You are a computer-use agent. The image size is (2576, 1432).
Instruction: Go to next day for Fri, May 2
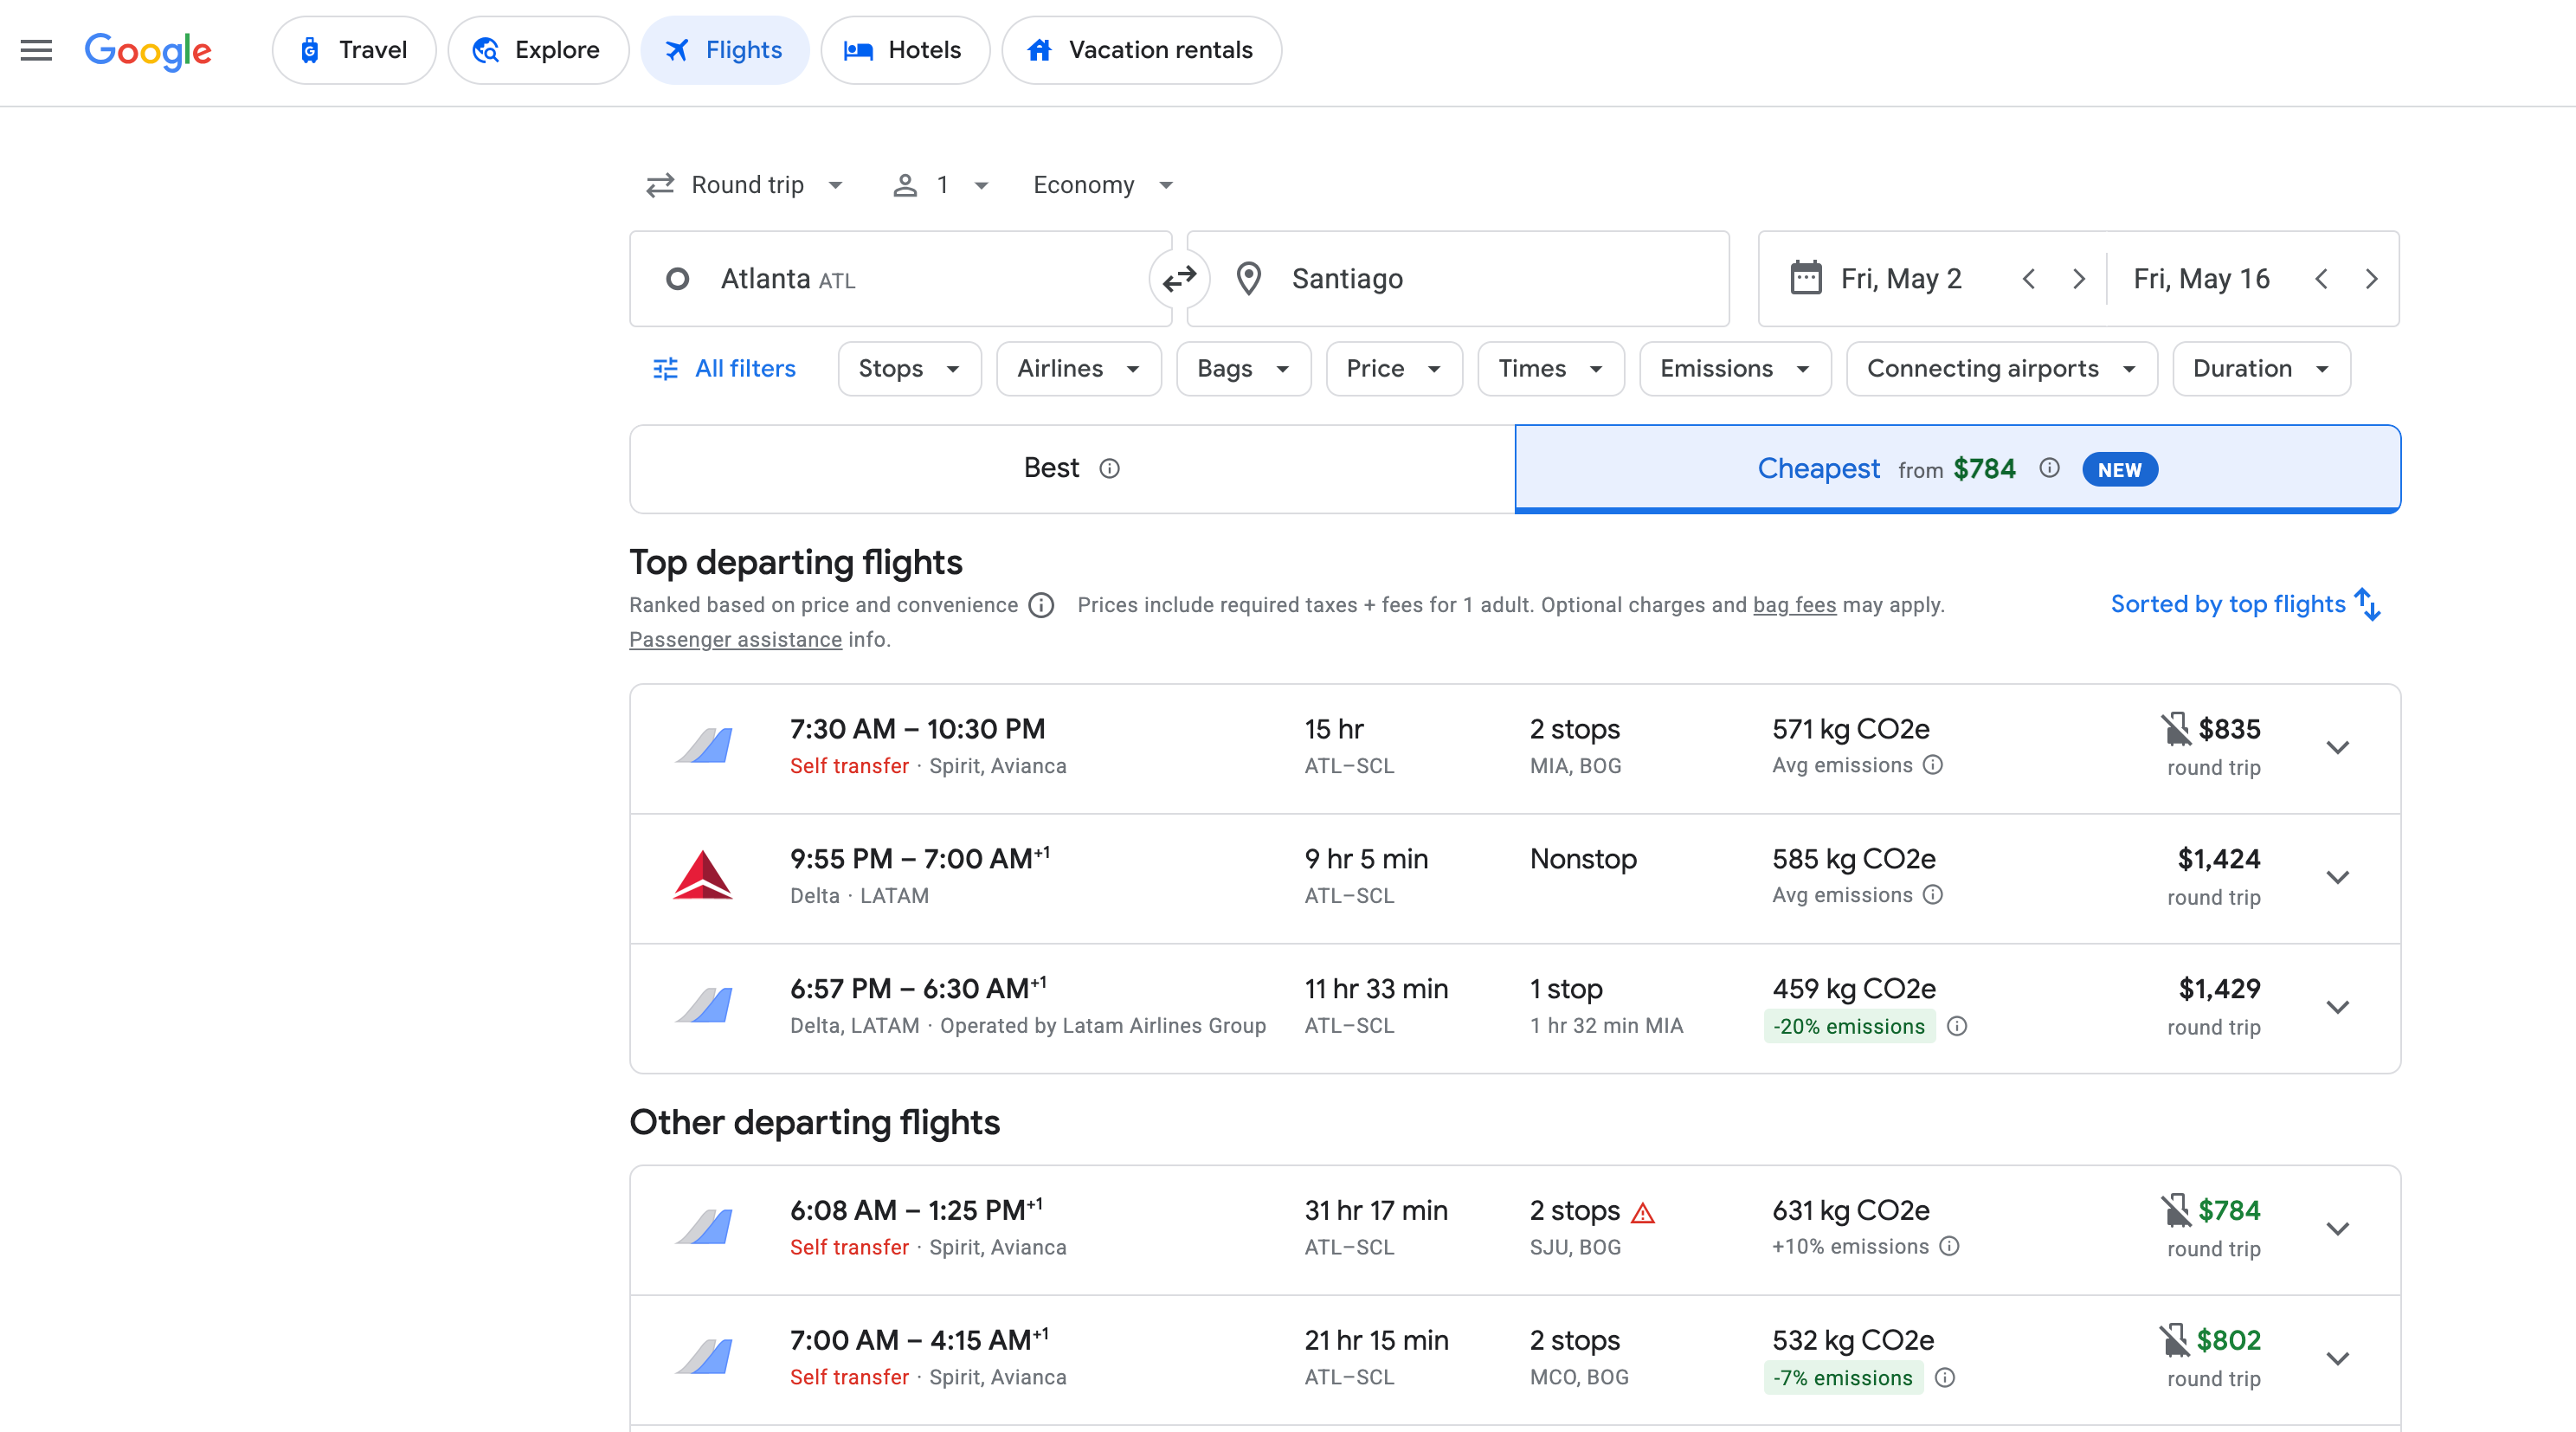(2078, 279)
